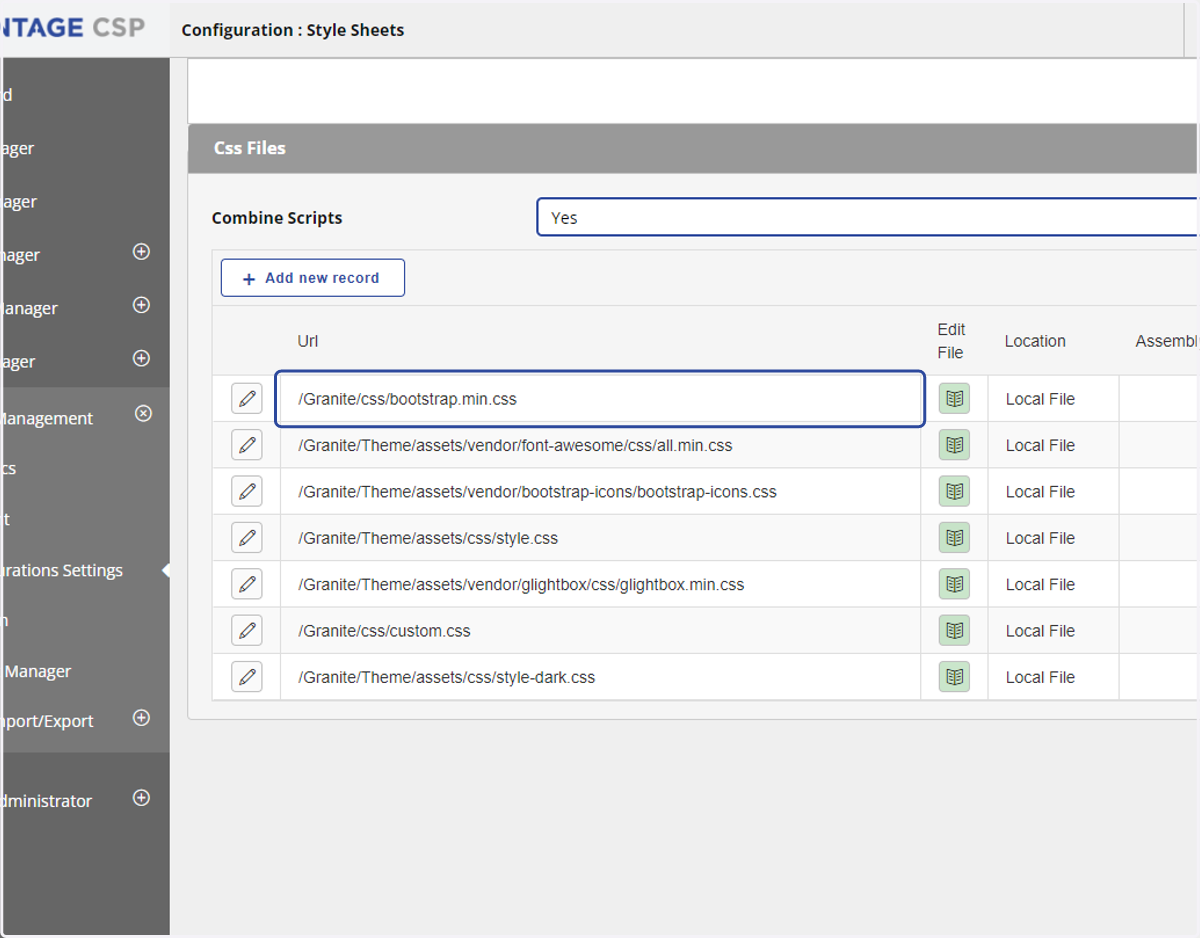This screenshot has height=938, width=1200.
Task: Click Local File cell in bootstrap.min.css row
Action: click(1053, 399)
